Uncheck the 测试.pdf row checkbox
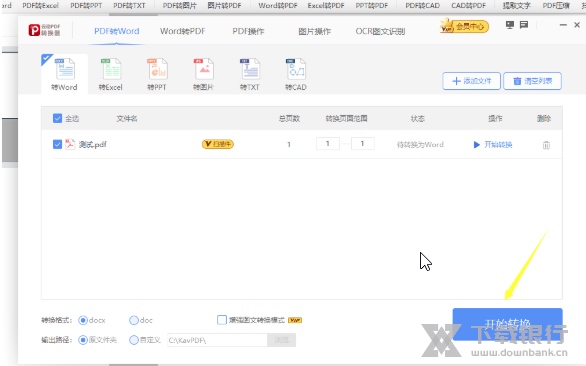 pos(57,144)
